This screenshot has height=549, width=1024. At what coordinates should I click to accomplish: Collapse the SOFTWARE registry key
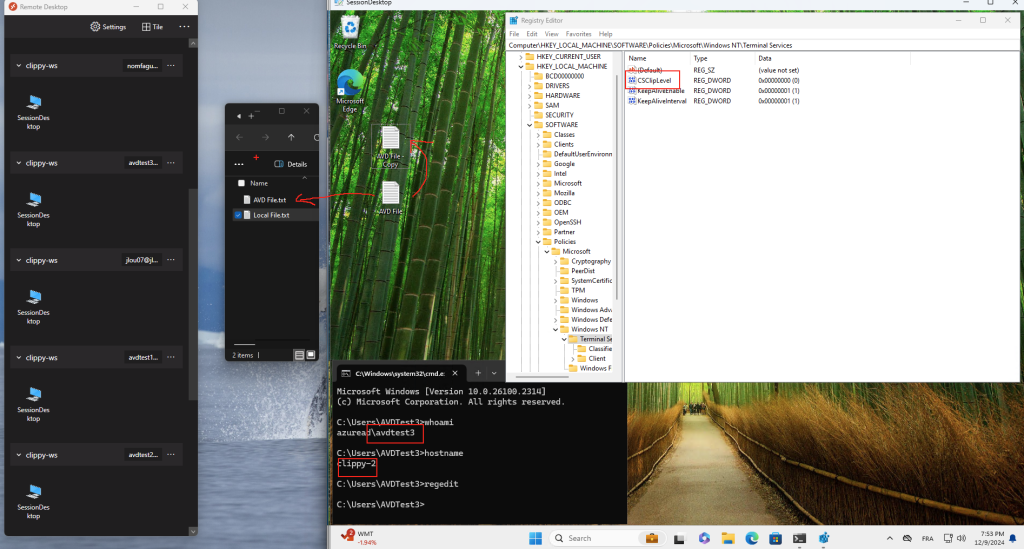coord(530,125)
